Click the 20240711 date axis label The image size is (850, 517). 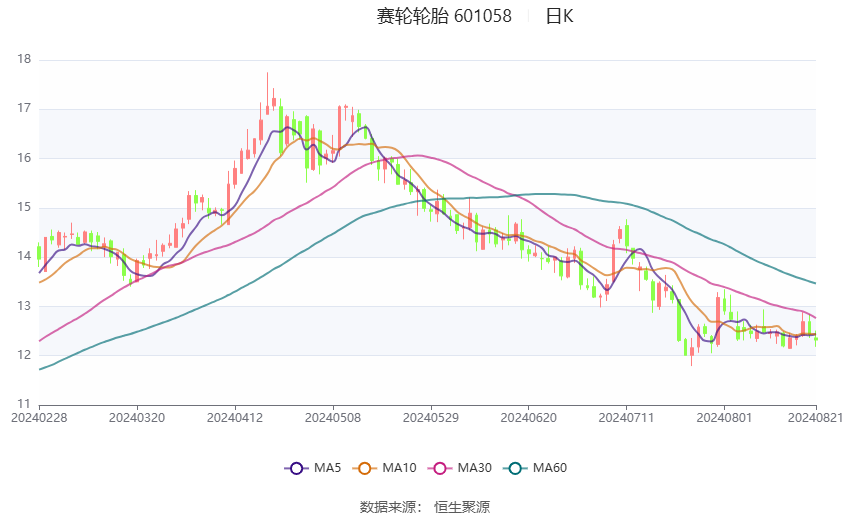tap(625, 416)
